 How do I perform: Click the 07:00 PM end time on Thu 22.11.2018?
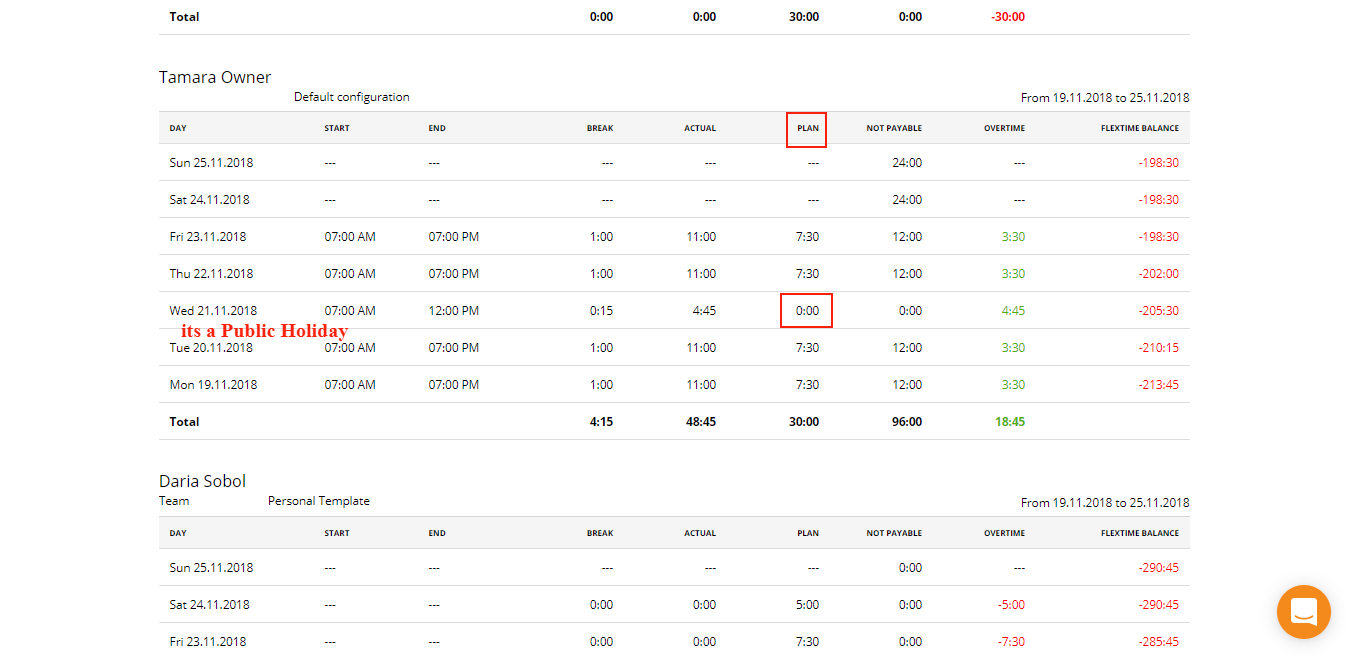click(454, 273)
